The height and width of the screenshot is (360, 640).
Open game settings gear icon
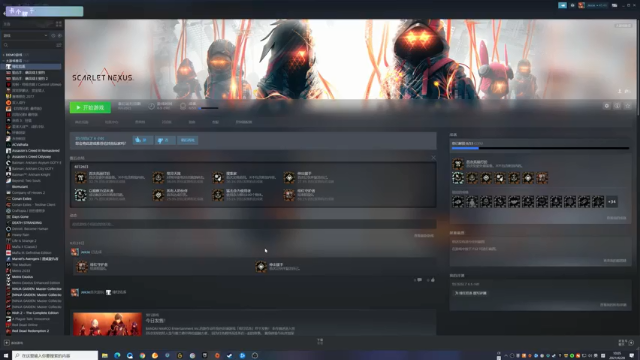[x=607, y=106]
